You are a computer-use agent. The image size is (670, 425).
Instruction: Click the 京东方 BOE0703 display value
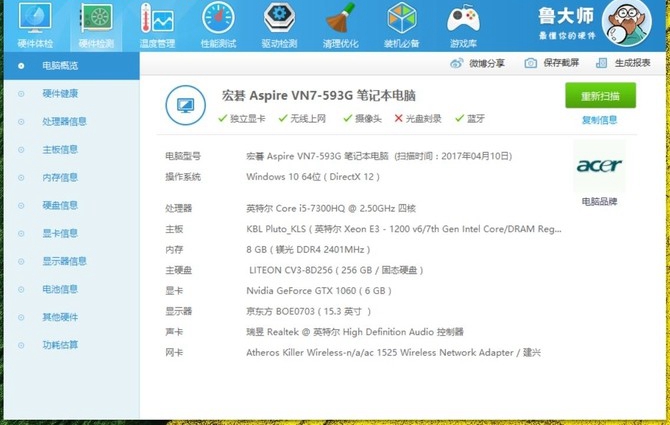(x=309, y=311)
